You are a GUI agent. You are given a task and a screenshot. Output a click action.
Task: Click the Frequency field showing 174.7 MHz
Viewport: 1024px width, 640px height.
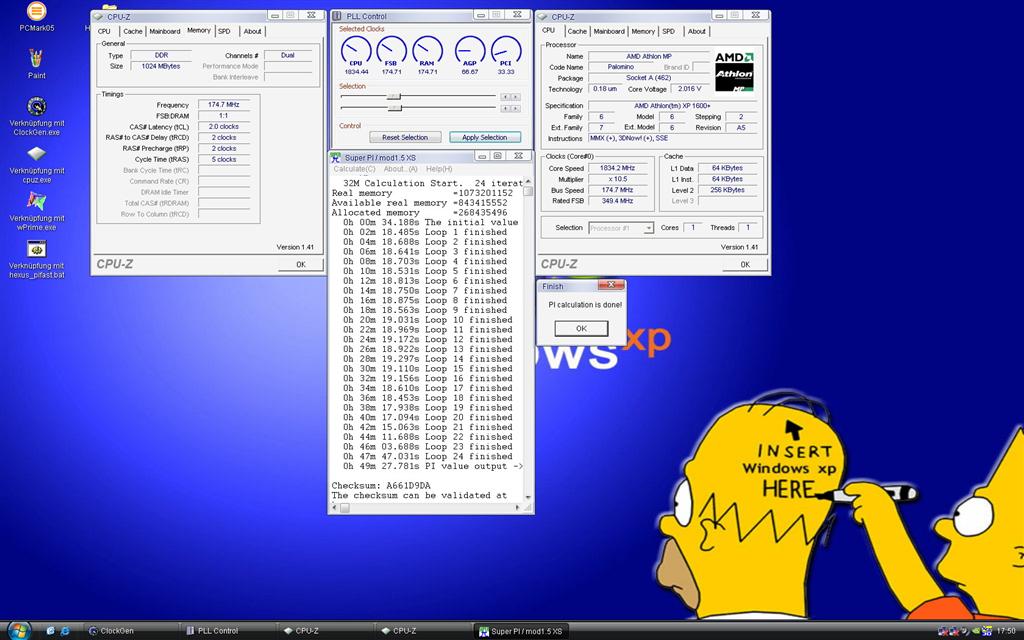[224, 104]
